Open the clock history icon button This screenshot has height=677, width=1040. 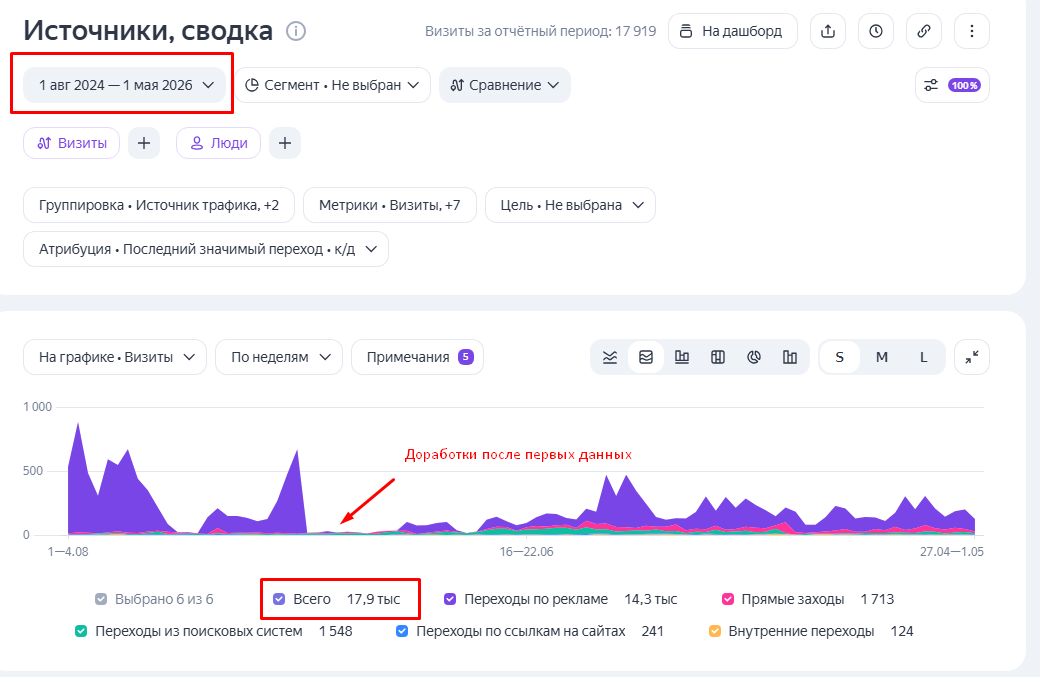click(876, 31)
